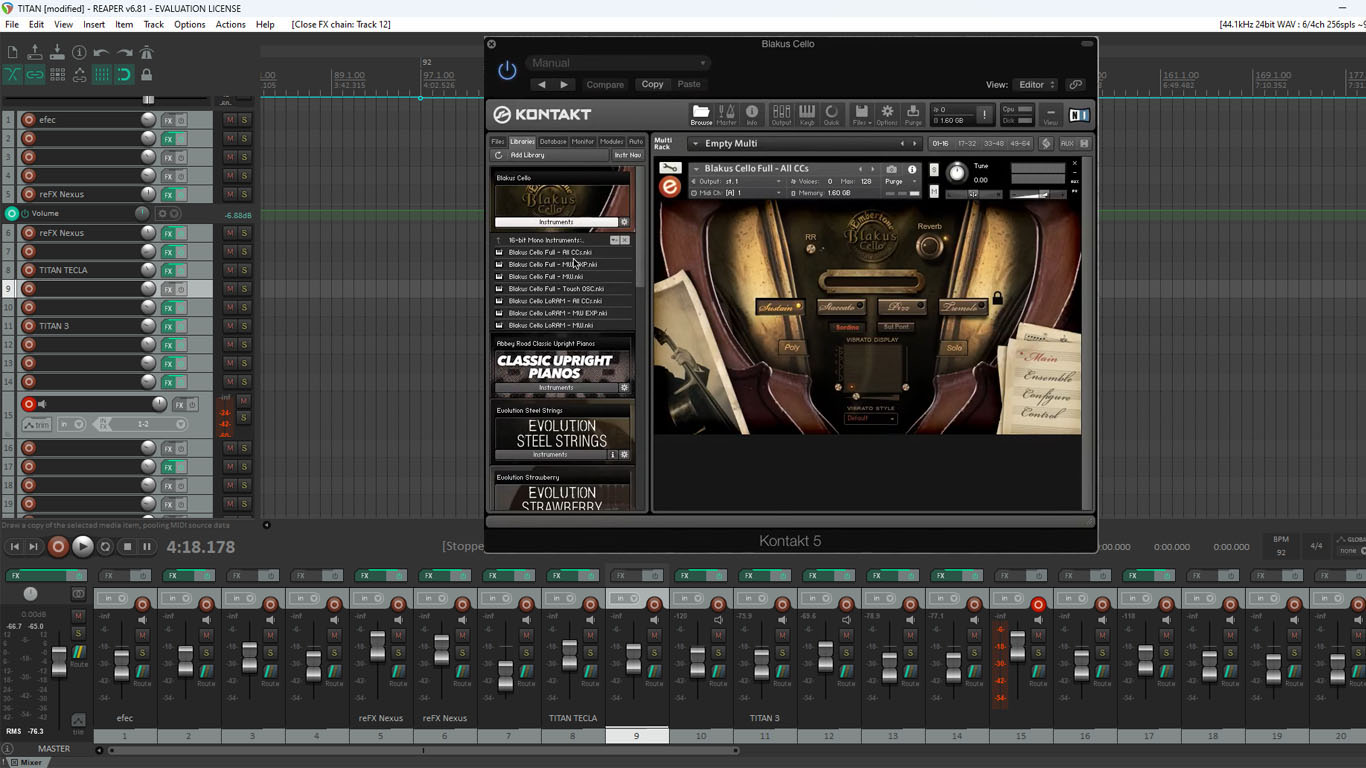Click the gear icon in Blakus Cello library
This screenshot has width=1366, height=768.
[x=624, y=222]
